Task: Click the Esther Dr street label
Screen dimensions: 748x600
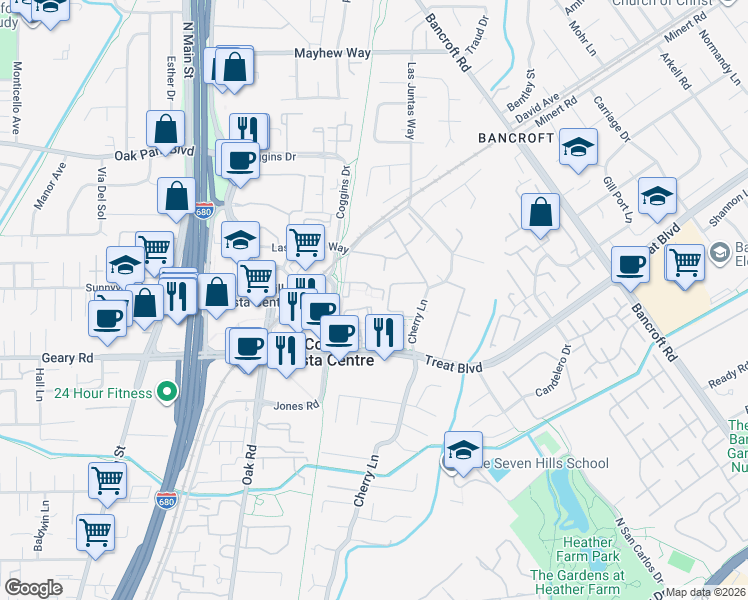Action: 171,79
